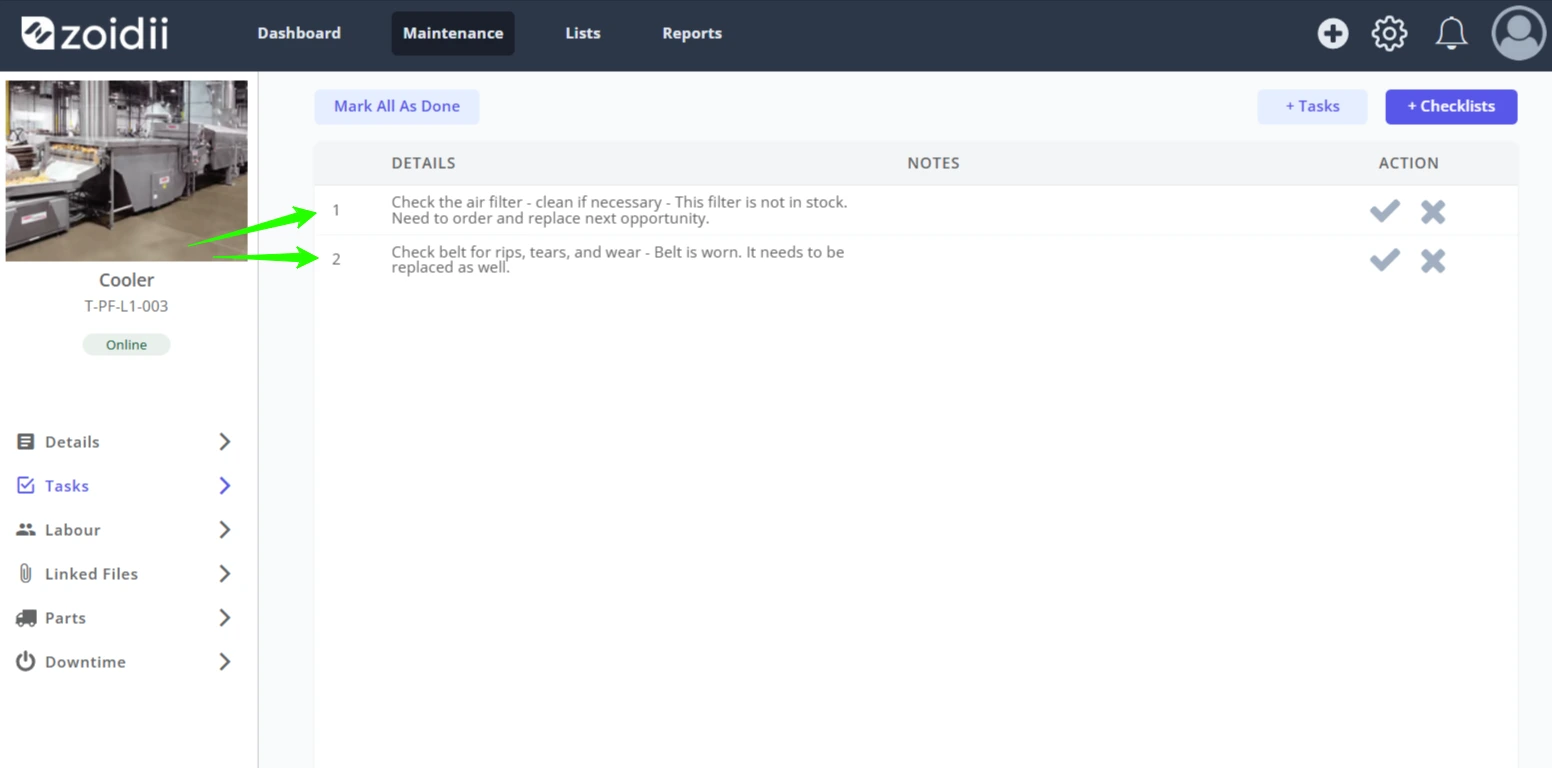Click the air filter task description
This screenshot has height=768, width=1552.
click(619, 210)
